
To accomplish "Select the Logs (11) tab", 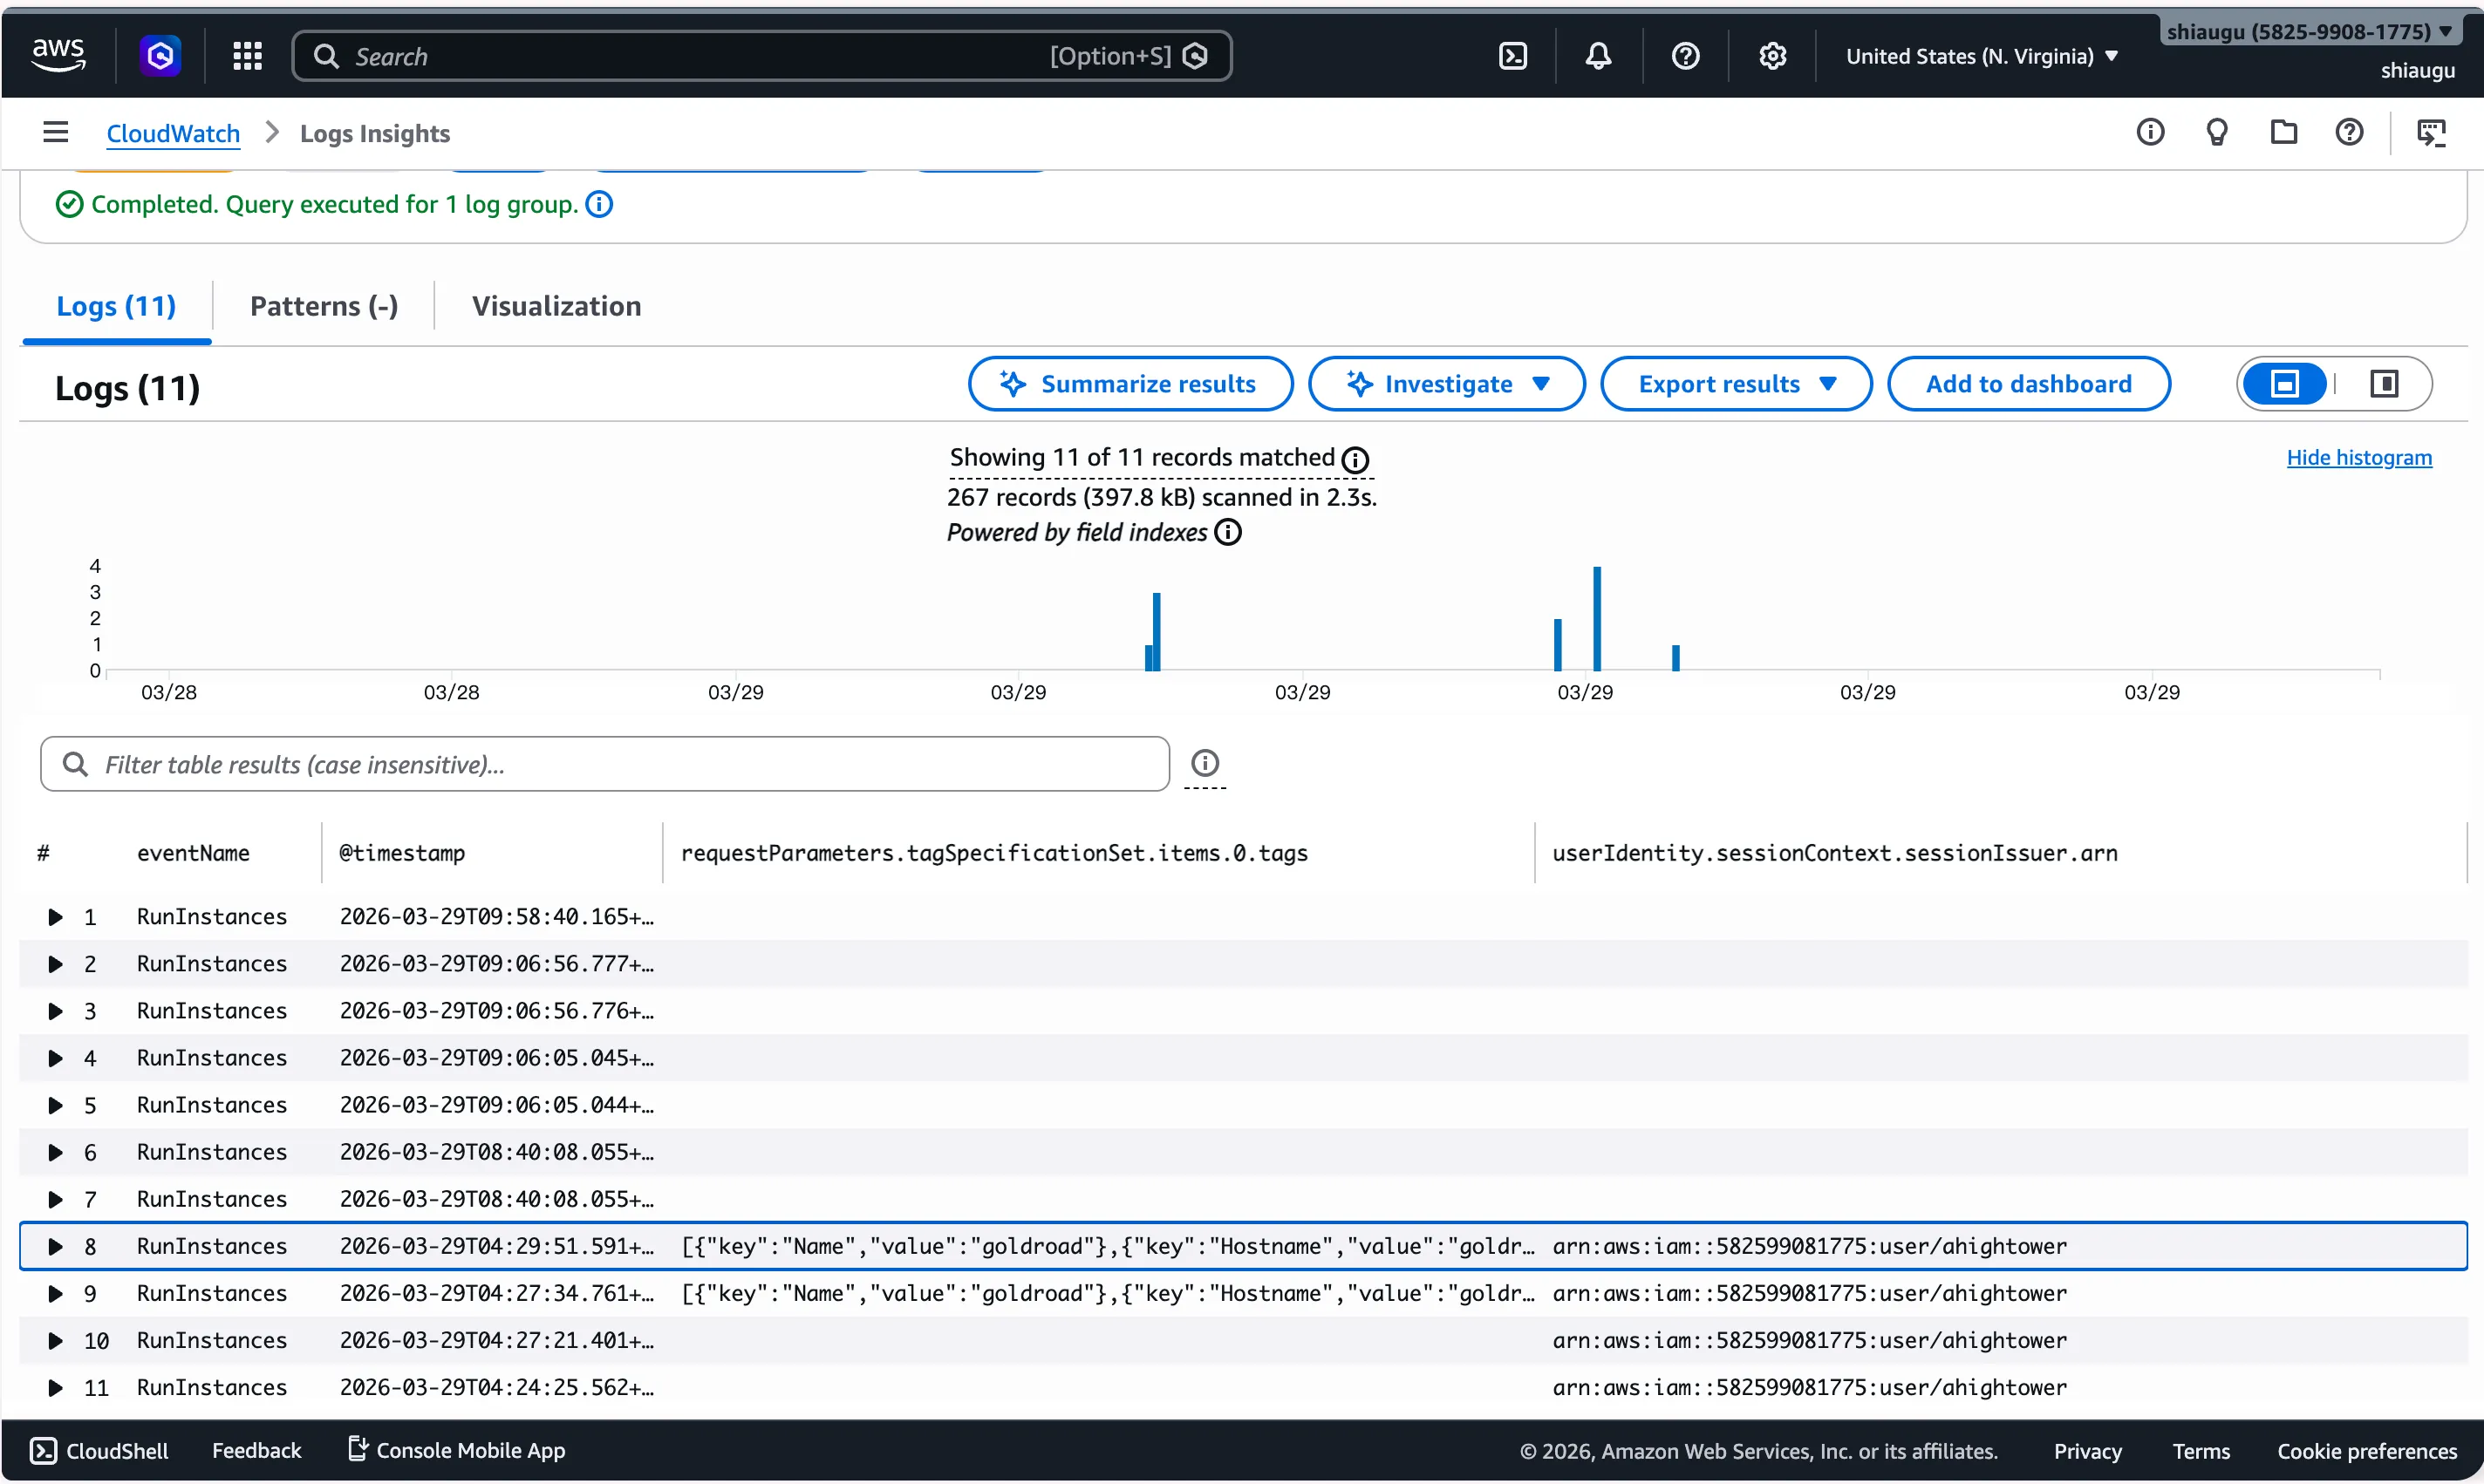I will point(116,306).
